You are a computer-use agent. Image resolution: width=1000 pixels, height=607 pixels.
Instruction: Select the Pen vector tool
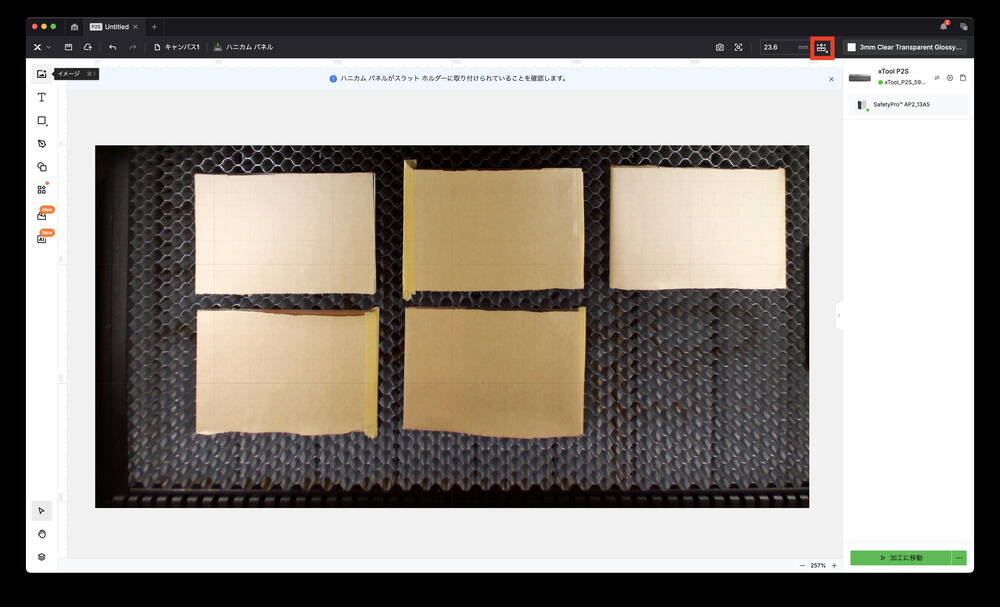click(x=41, y=143)
